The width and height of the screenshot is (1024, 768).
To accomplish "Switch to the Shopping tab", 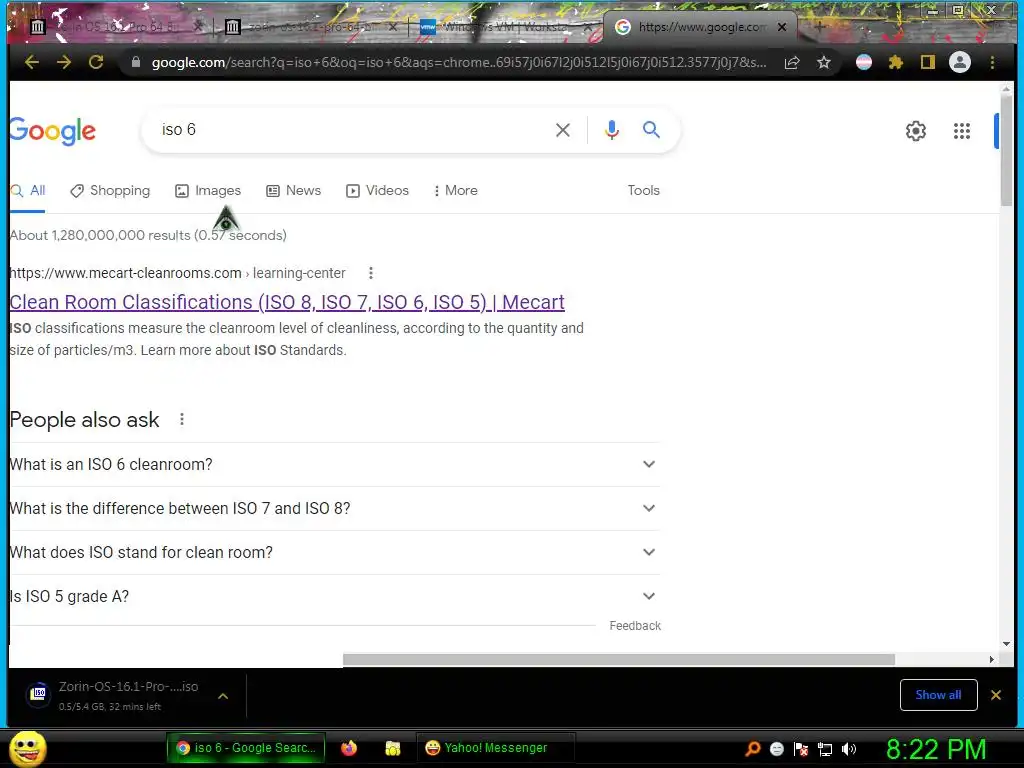I will [110, 190].
